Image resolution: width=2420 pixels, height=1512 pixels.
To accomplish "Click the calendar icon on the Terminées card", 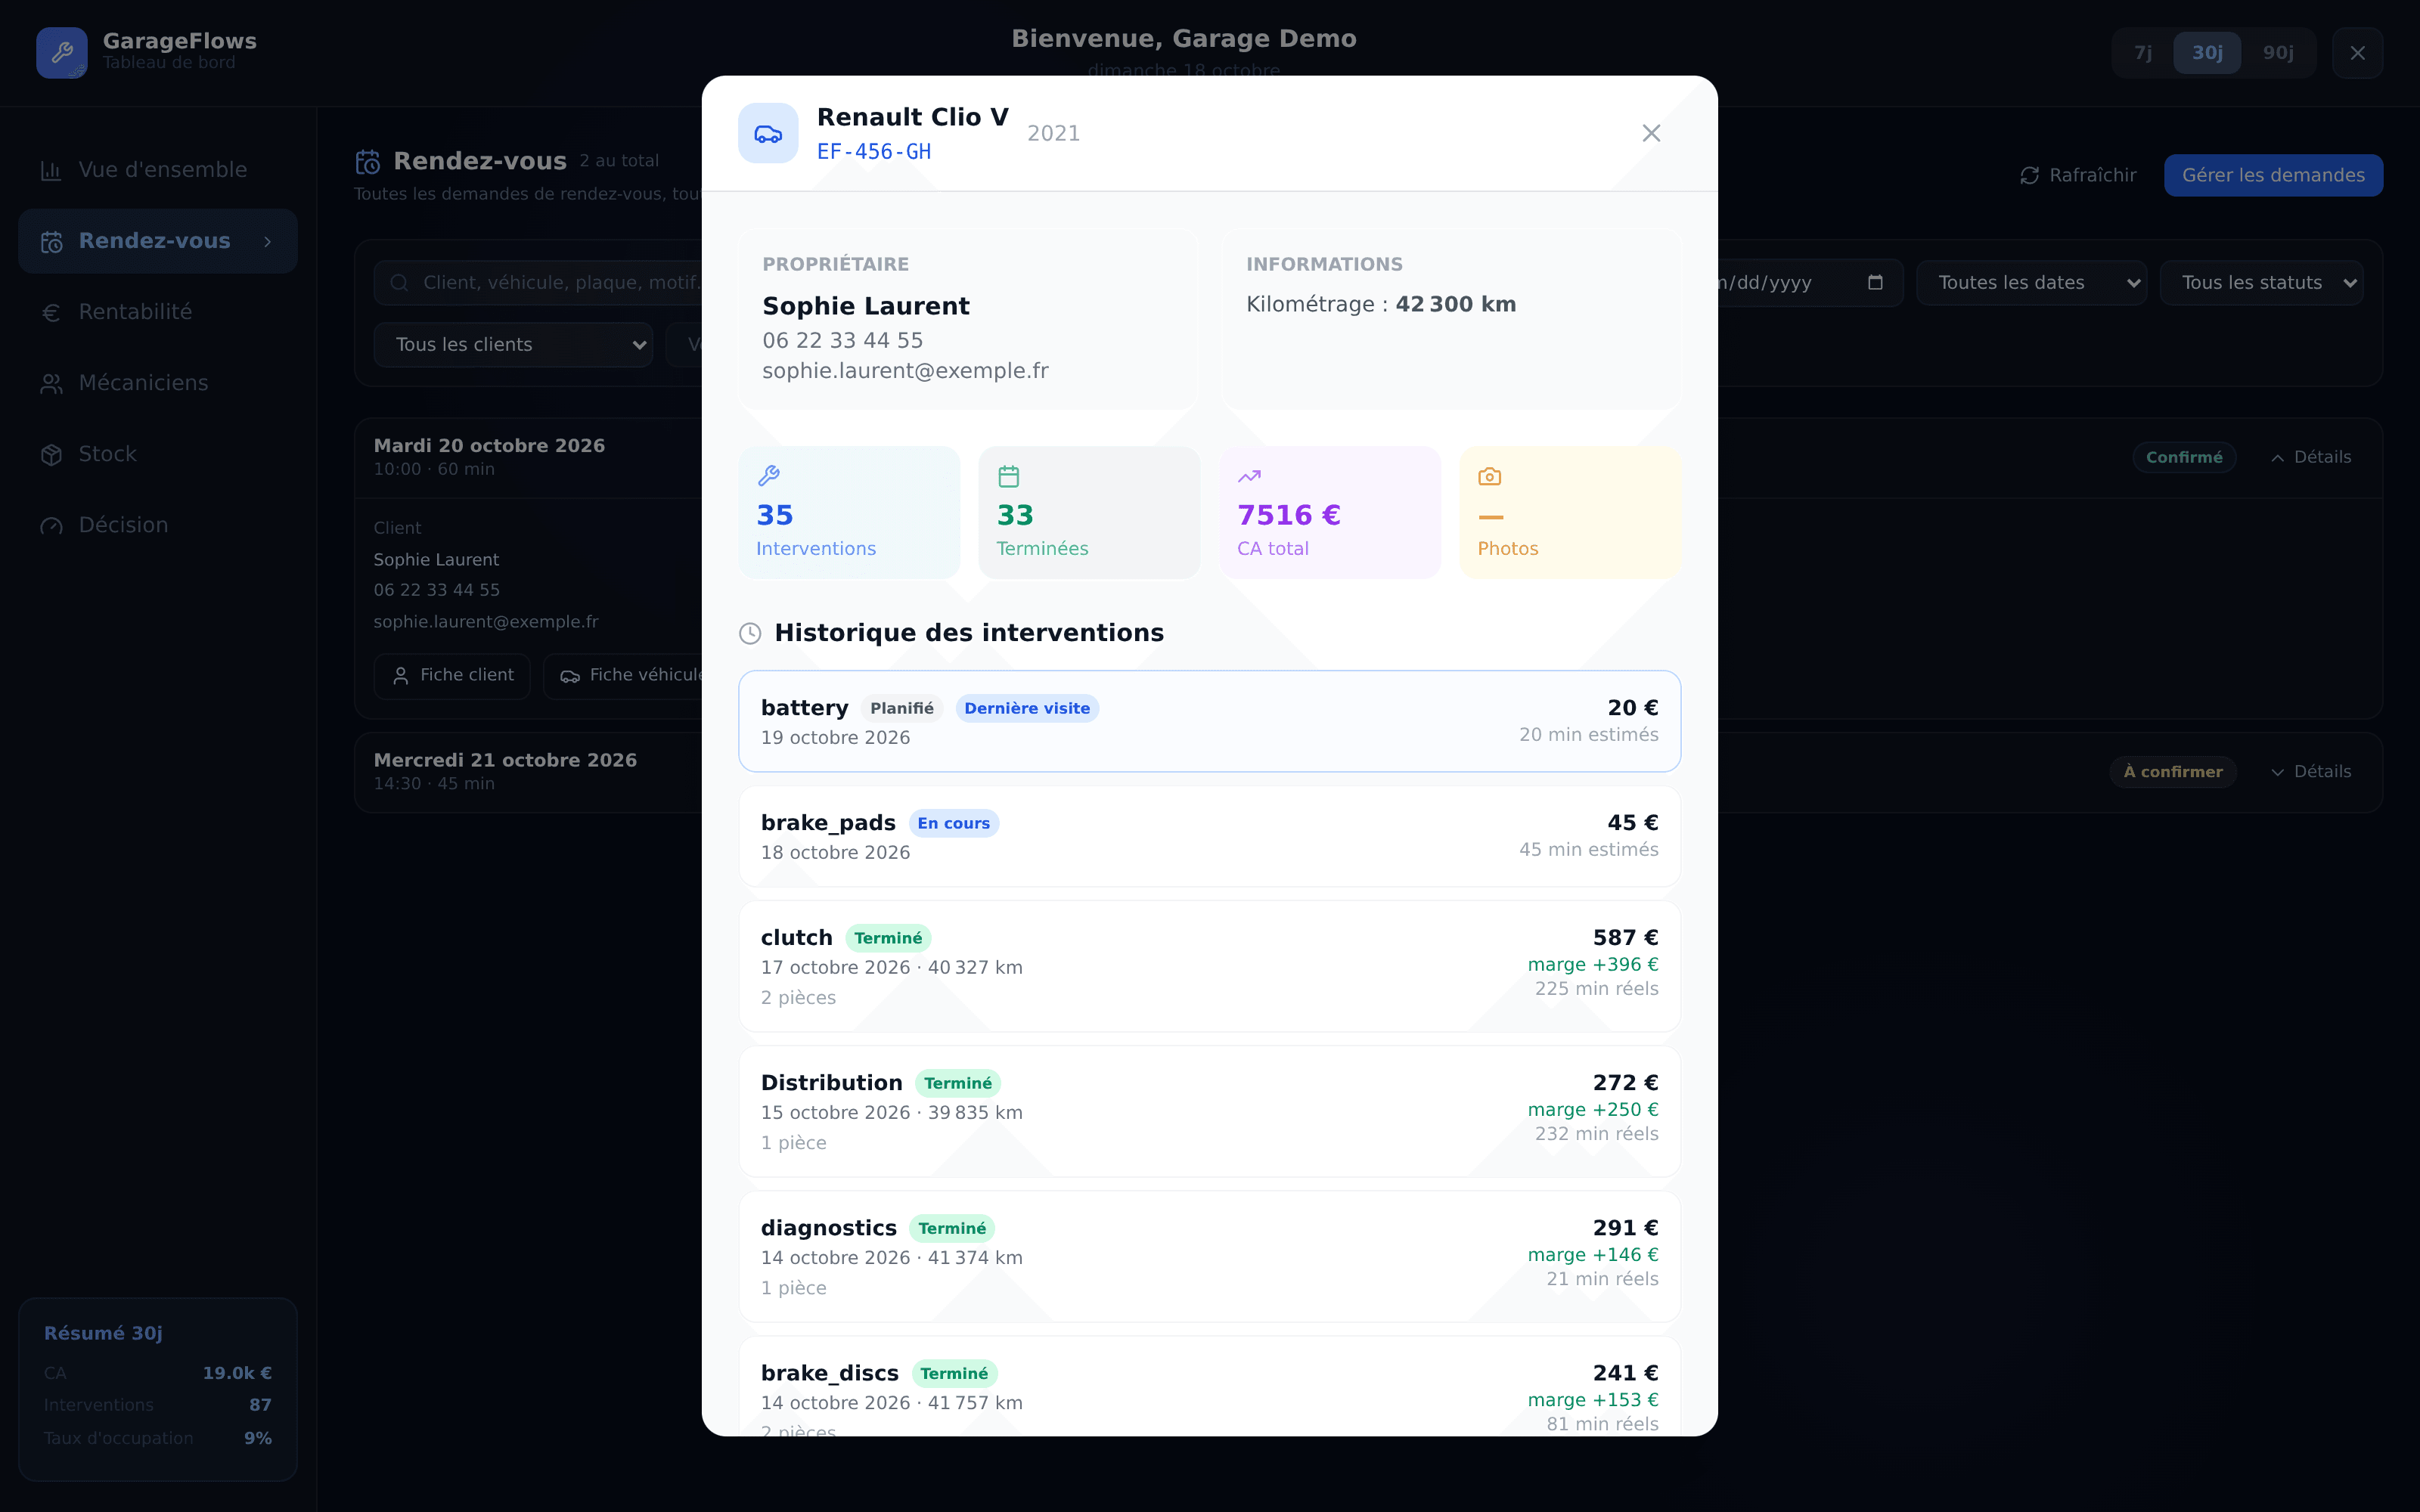I will coord(1009,476).
